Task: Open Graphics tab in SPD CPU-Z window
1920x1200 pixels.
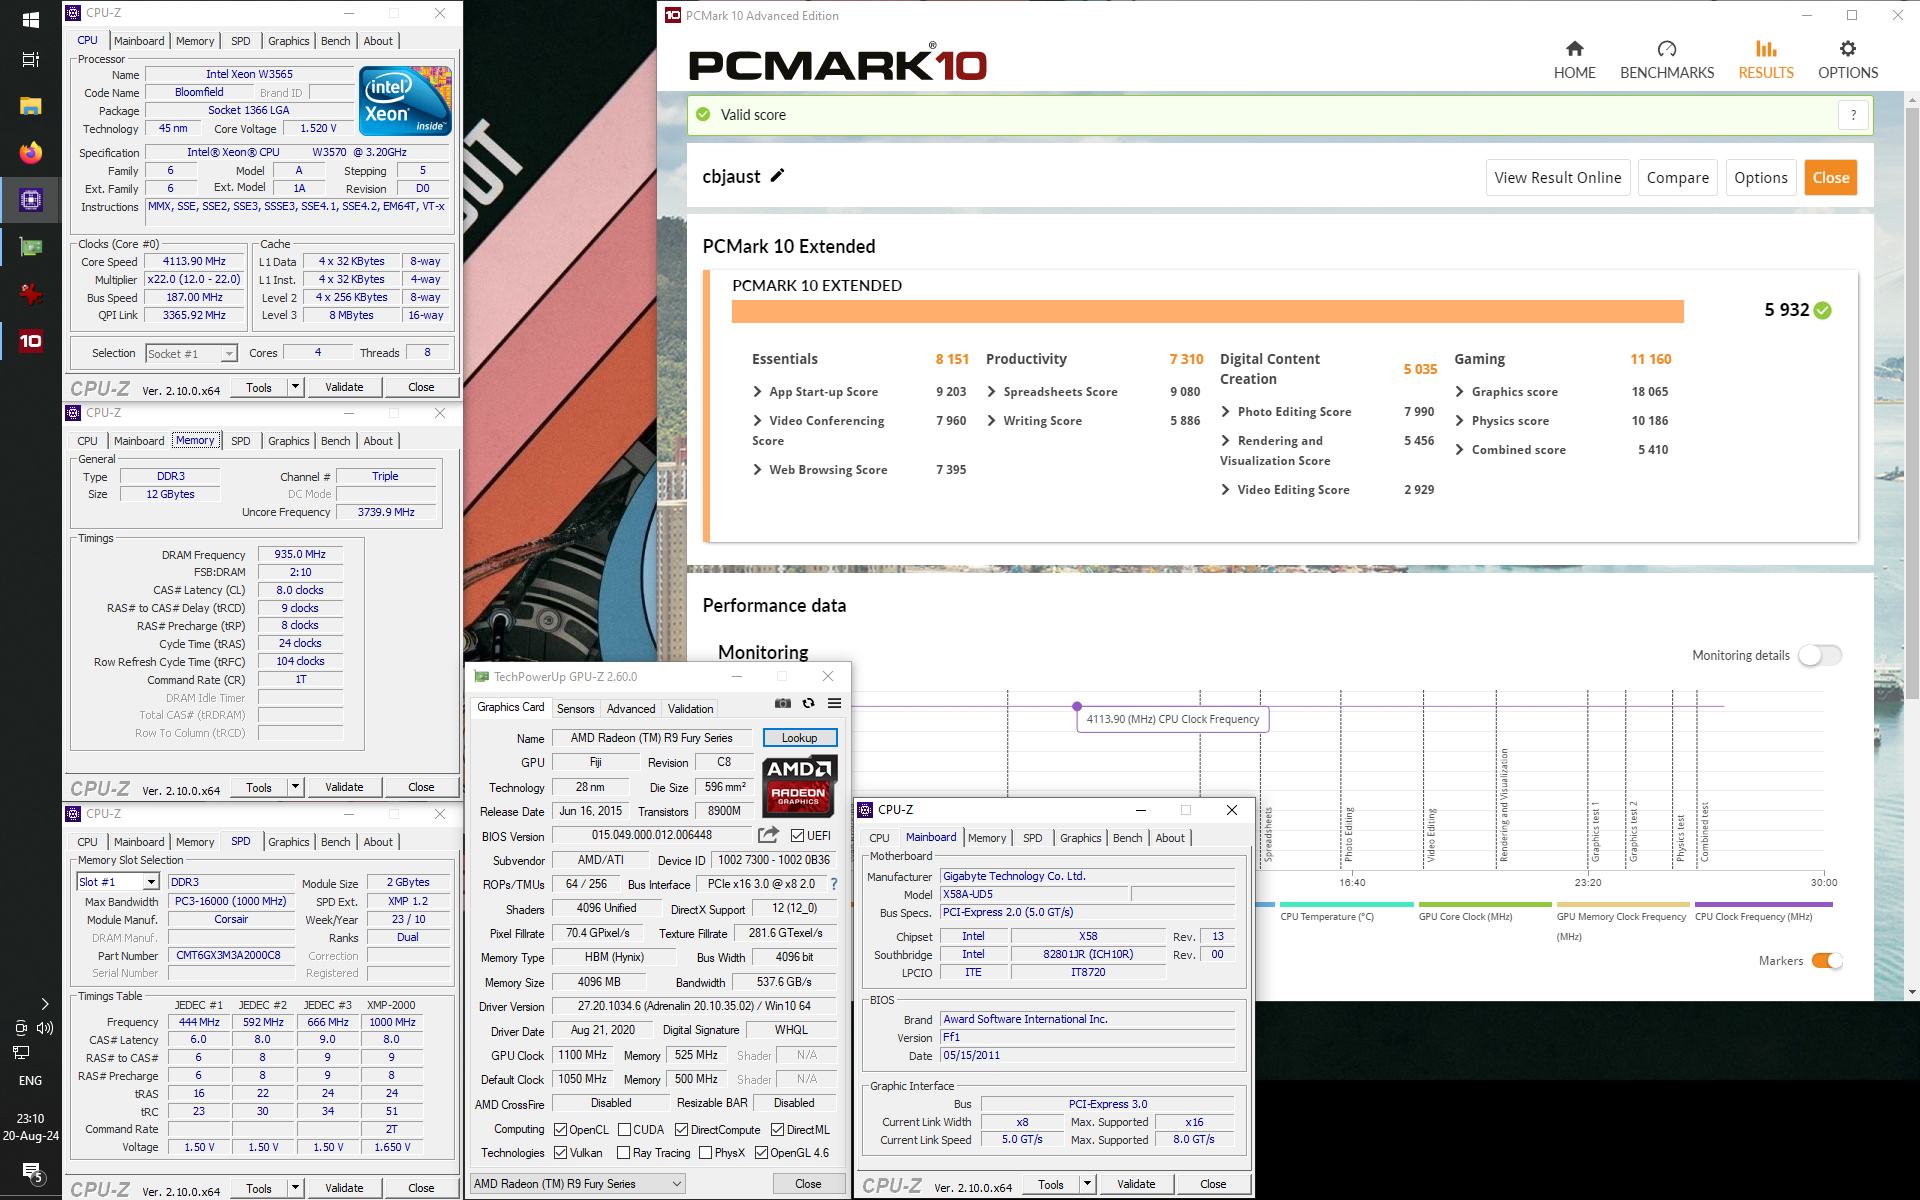Action: pyautogui.click(x=289, y=842)
